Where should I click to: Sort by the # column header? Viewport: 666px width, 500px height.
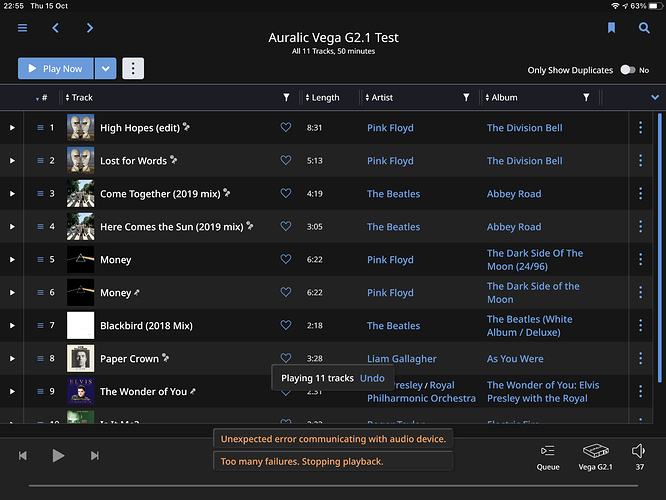tap(42, 98)
